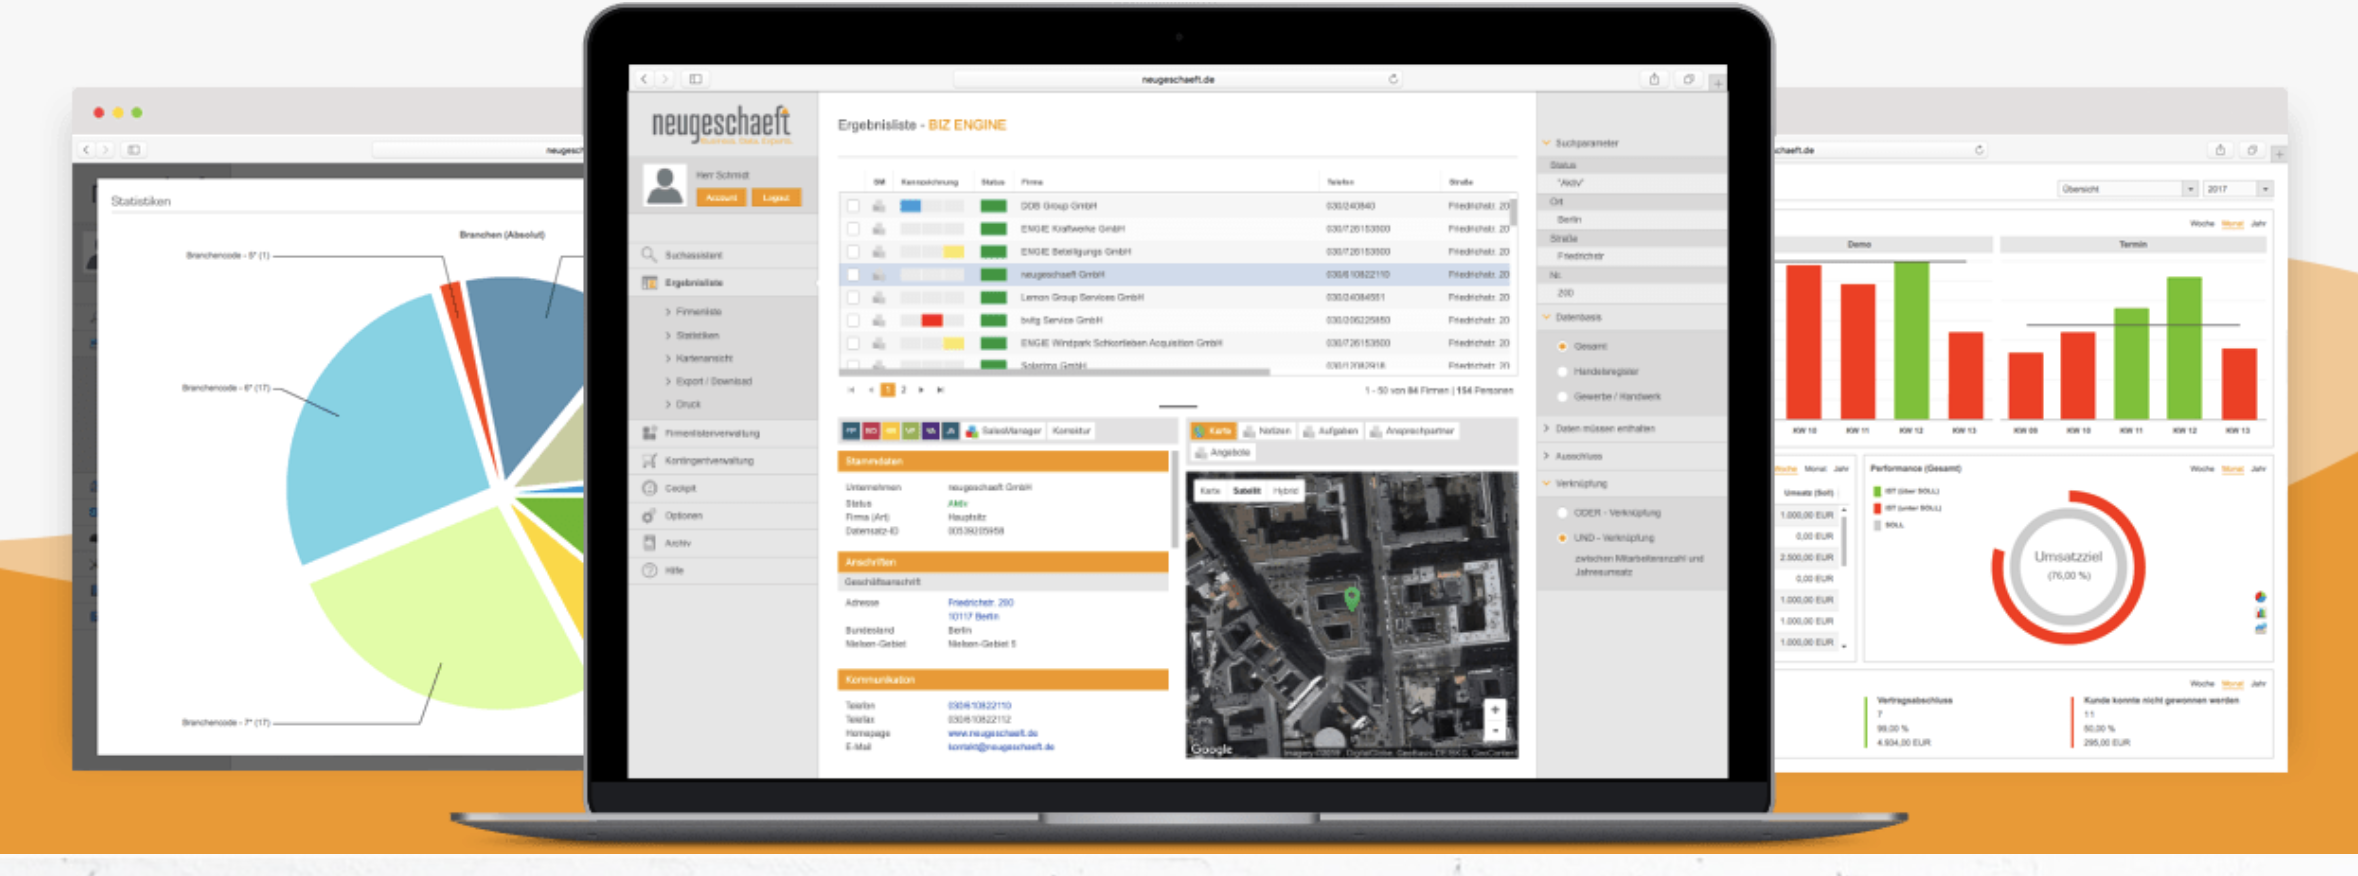Go to first page of results

pos(850,390)
